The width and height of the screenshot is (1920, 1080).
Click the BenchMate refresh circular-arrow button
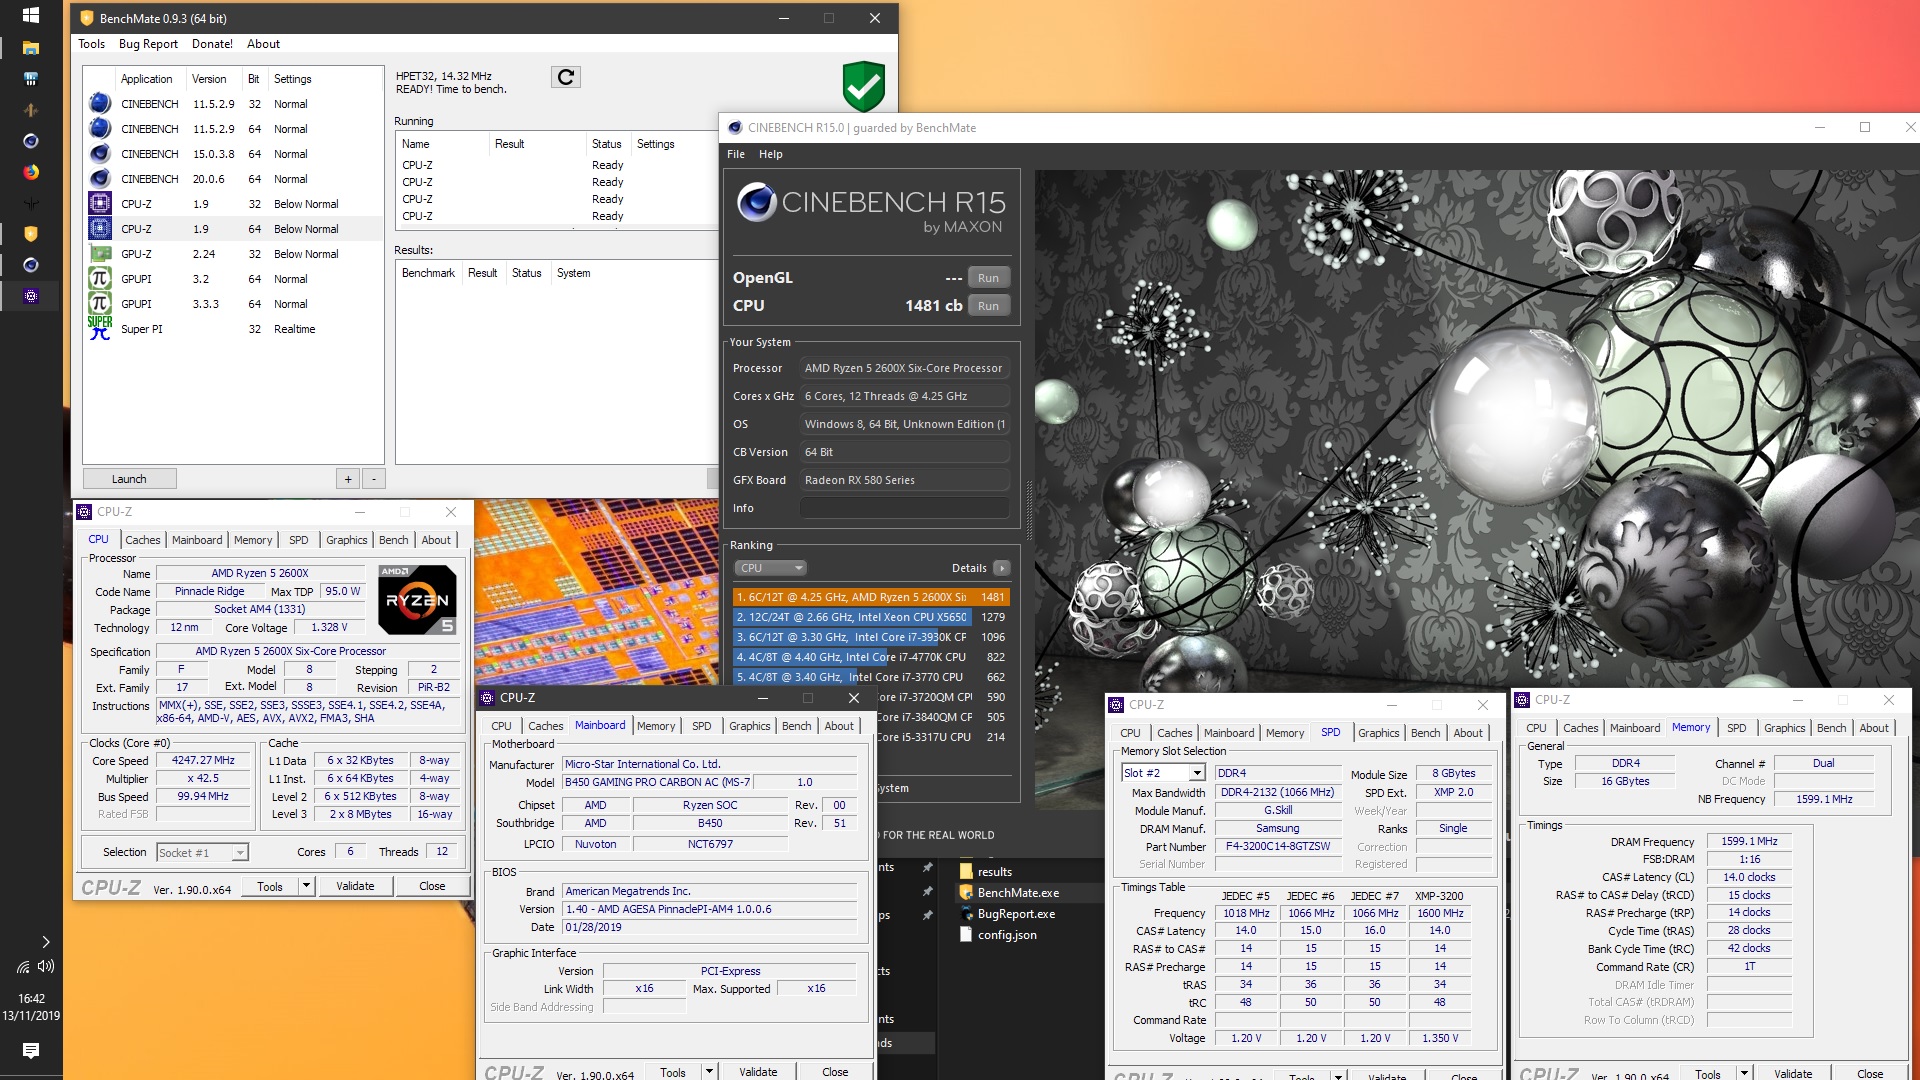click(x=565, y=77)
